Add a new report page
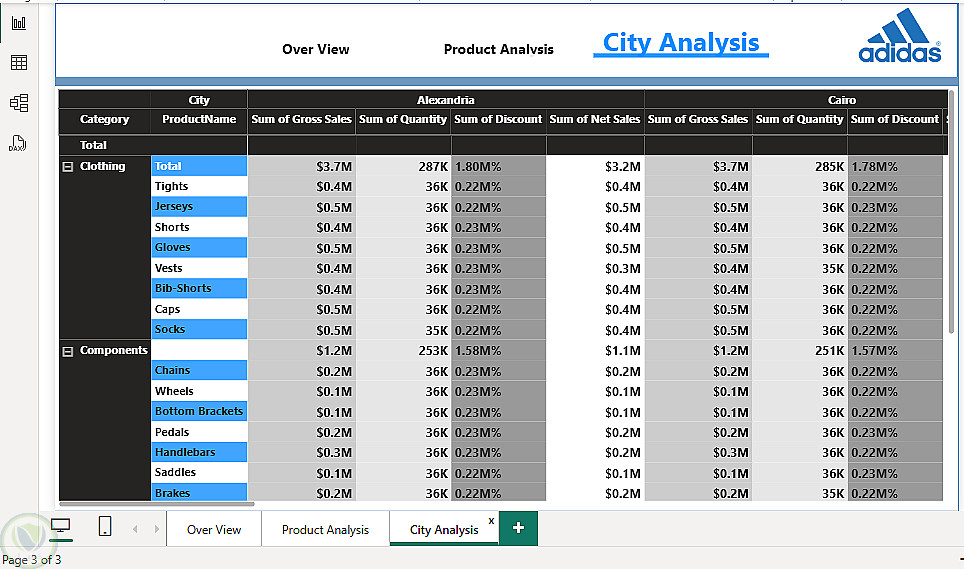 click(518, 528)
